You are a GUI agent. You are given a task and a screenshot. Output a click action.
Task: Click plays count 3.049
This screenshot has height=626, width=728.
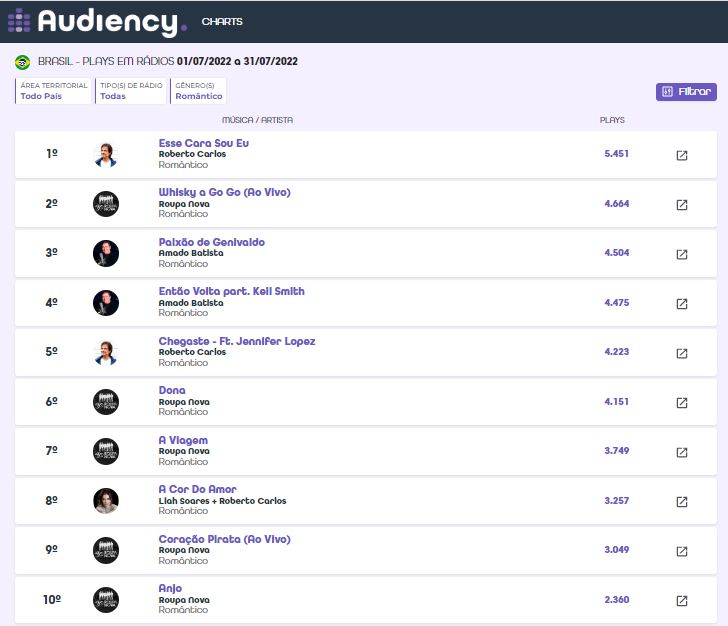click(x=617, y=549)
